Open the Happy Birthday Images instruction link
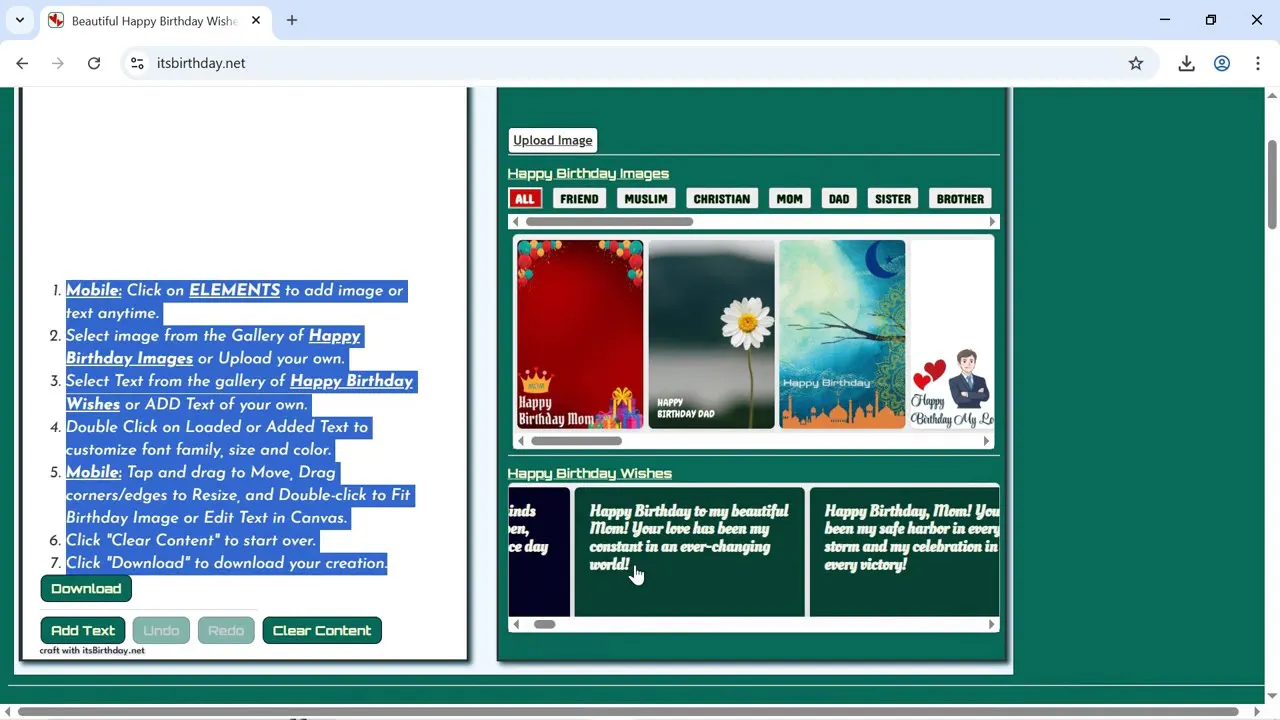Screen dimensions: 1280x720 pos(213,347)
